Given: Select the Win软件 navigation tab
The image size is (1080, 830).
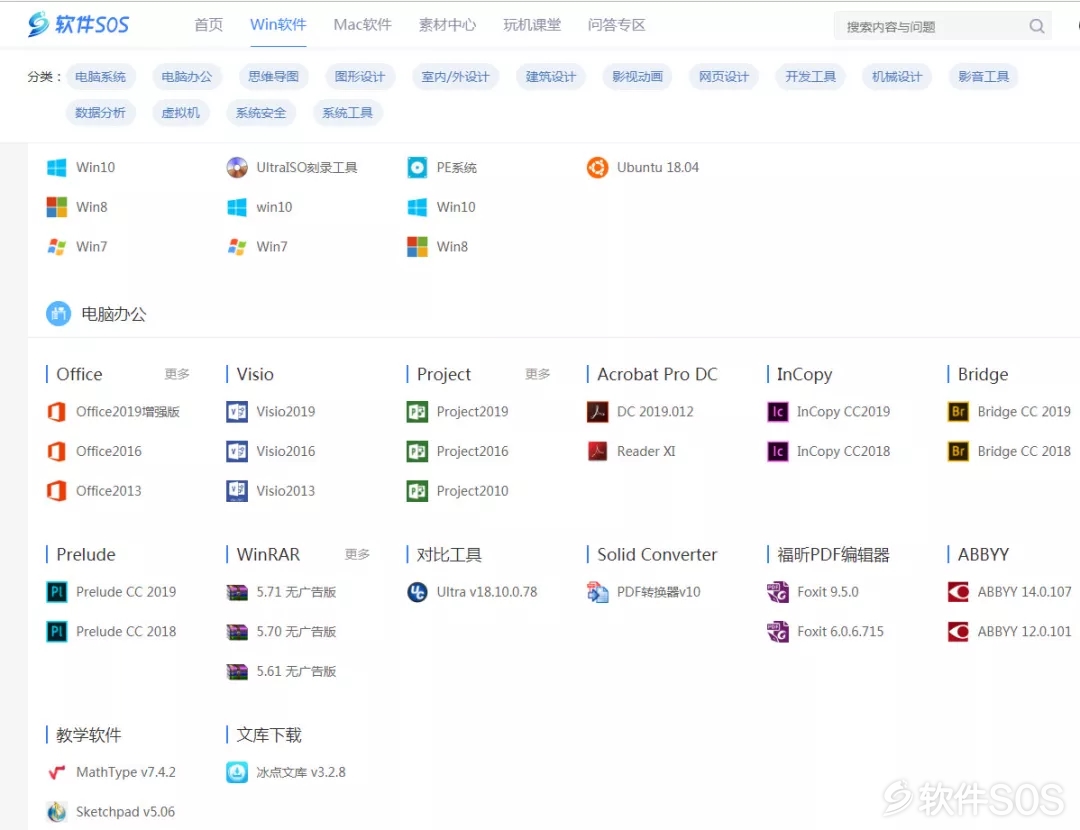Looking at the screenshot, I should (x=278, y=25).
